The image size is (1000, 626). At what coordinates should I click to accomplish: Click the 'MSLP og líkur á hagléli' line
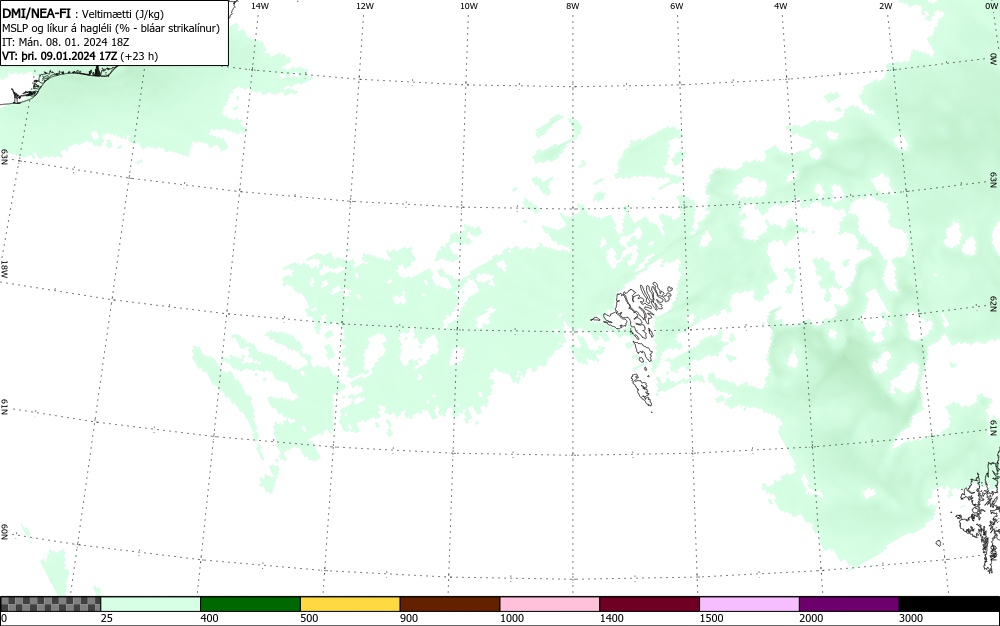click(111, 28)
